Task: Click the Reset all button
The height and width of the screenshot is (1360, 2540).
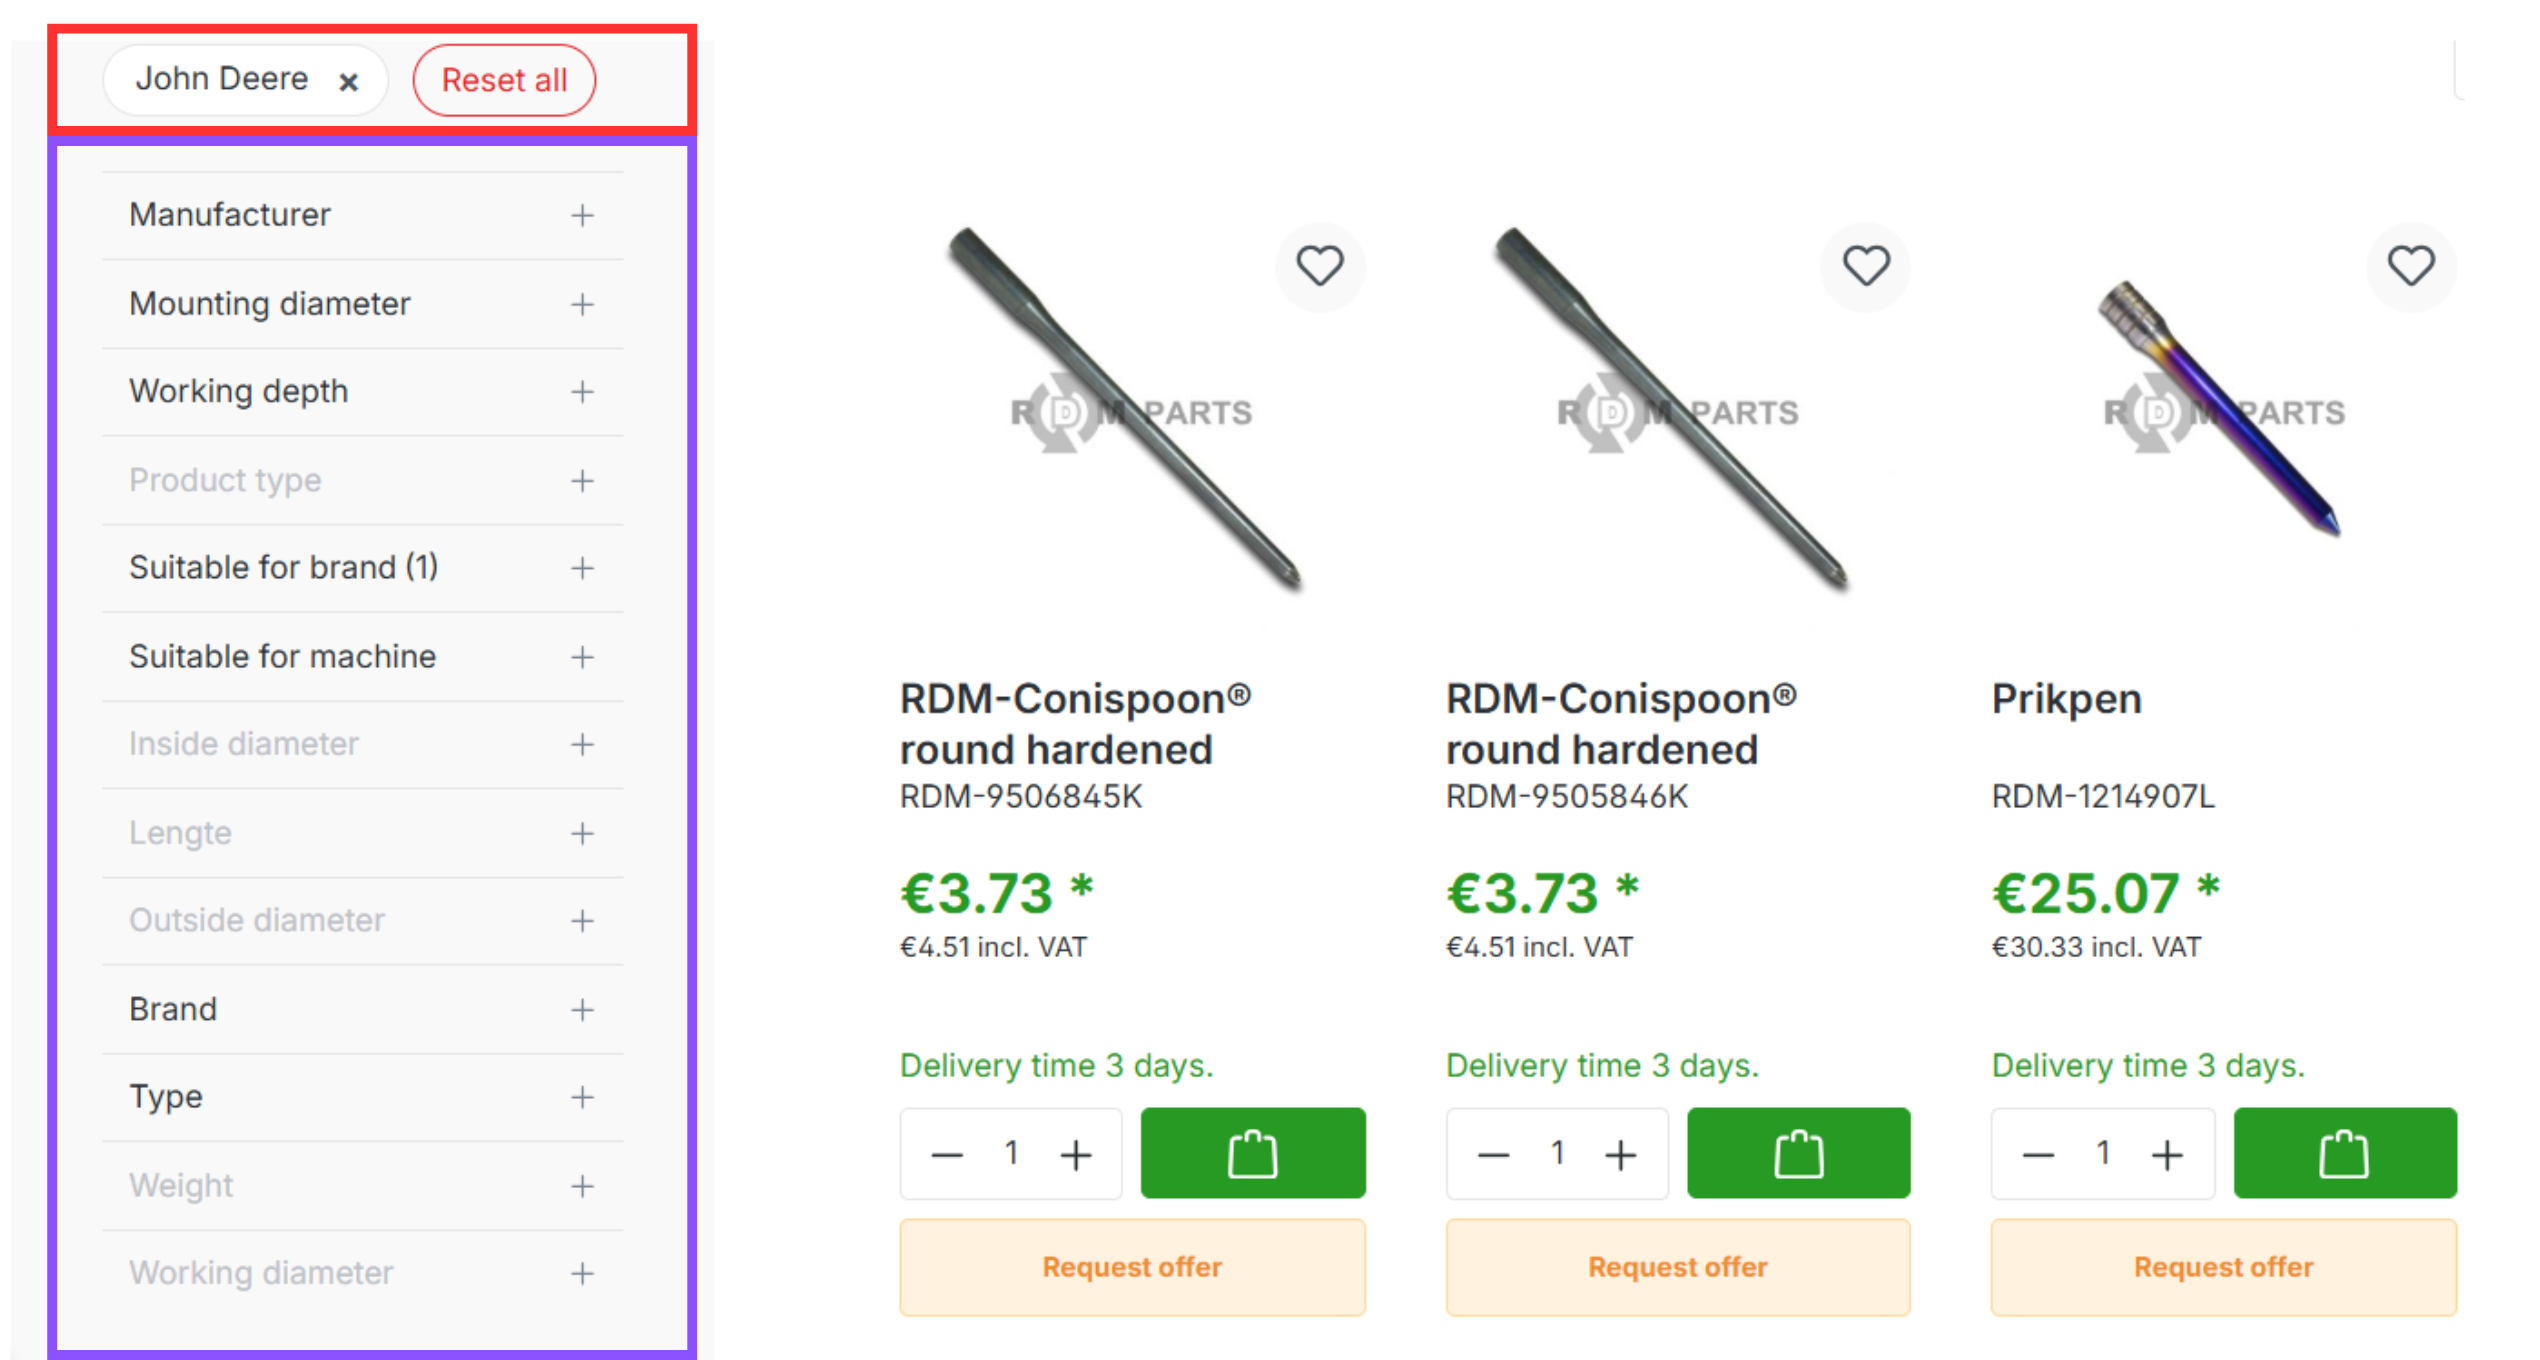Action: tap(504, 80)
